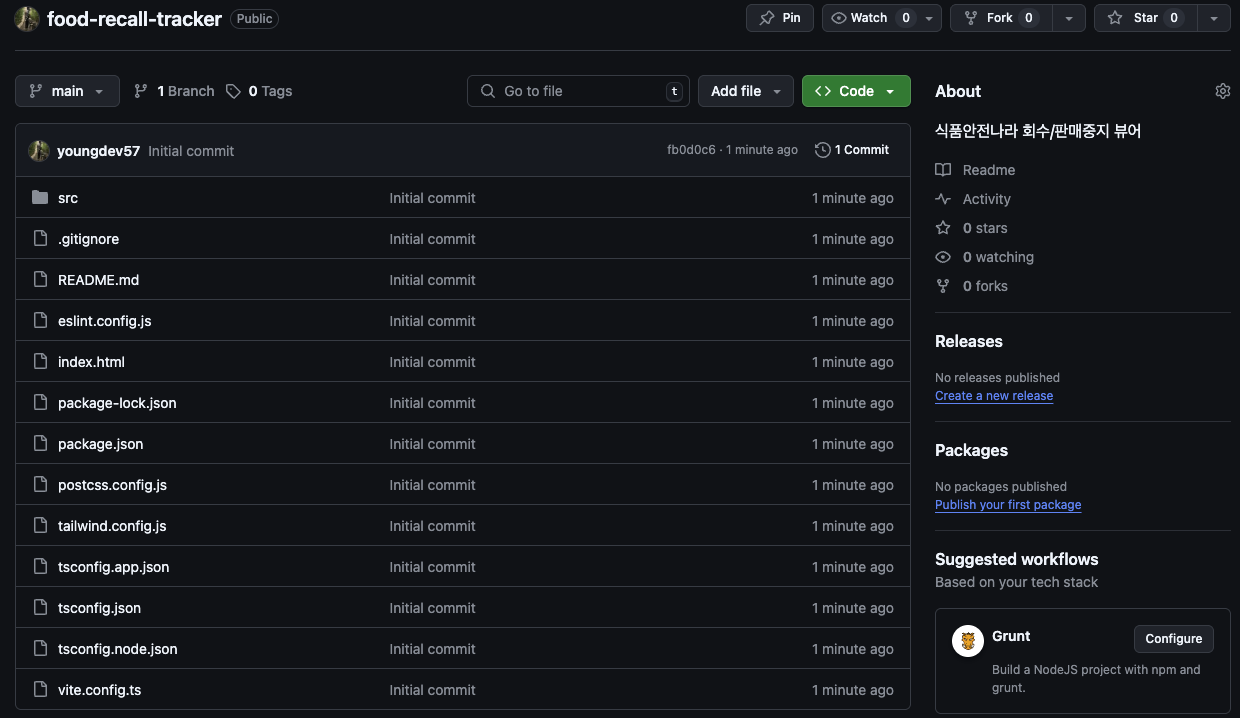Open Publish your first package link
This screenshot has height=718, width=1240.
coord(1008,505)
